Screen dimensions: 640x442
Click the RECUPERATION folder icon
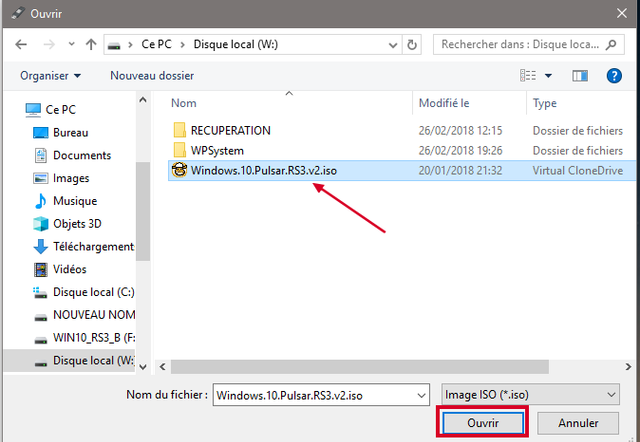pyautogui.click(x=180, y=130)
